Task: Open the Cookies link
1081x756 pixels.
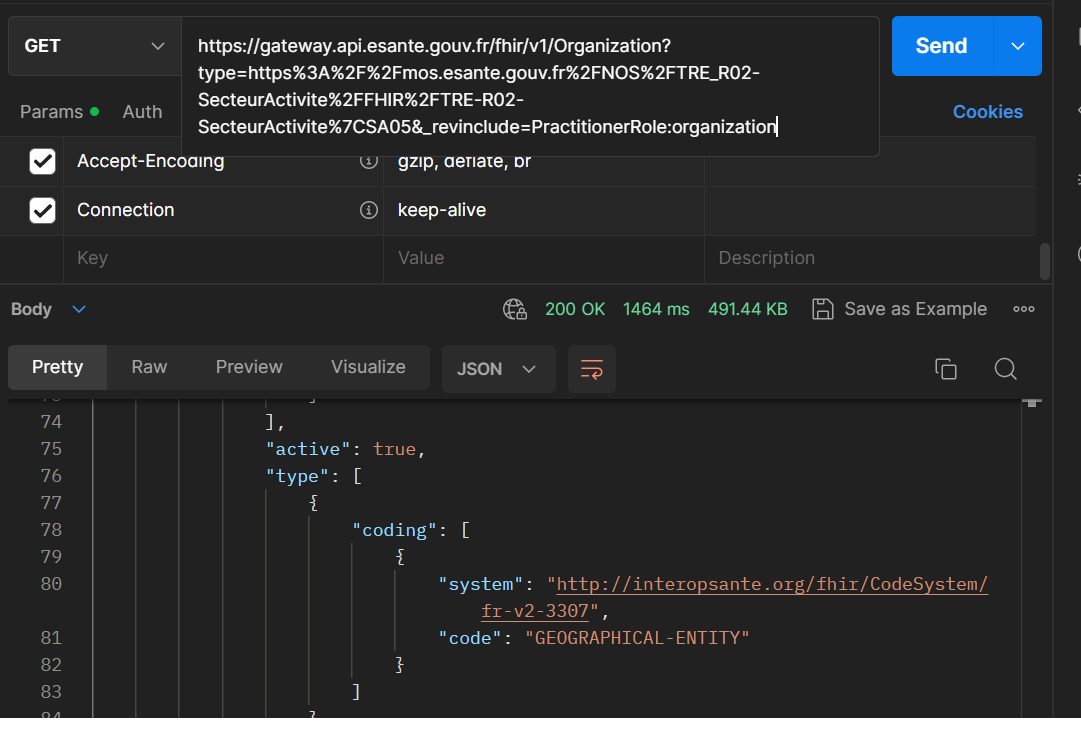Action: tap(987, 112)
